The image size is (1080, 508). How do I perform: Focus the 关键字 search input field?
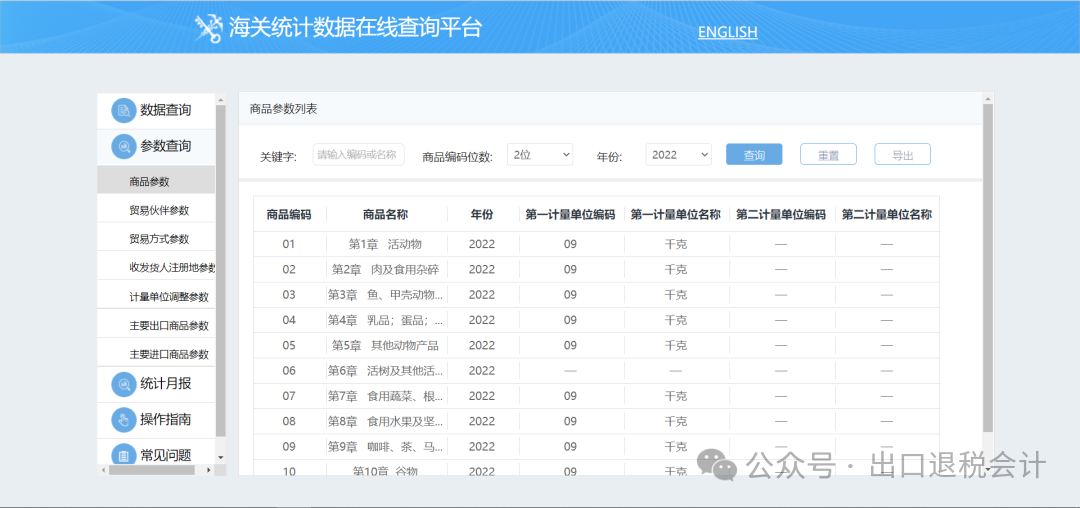point(358,155)
